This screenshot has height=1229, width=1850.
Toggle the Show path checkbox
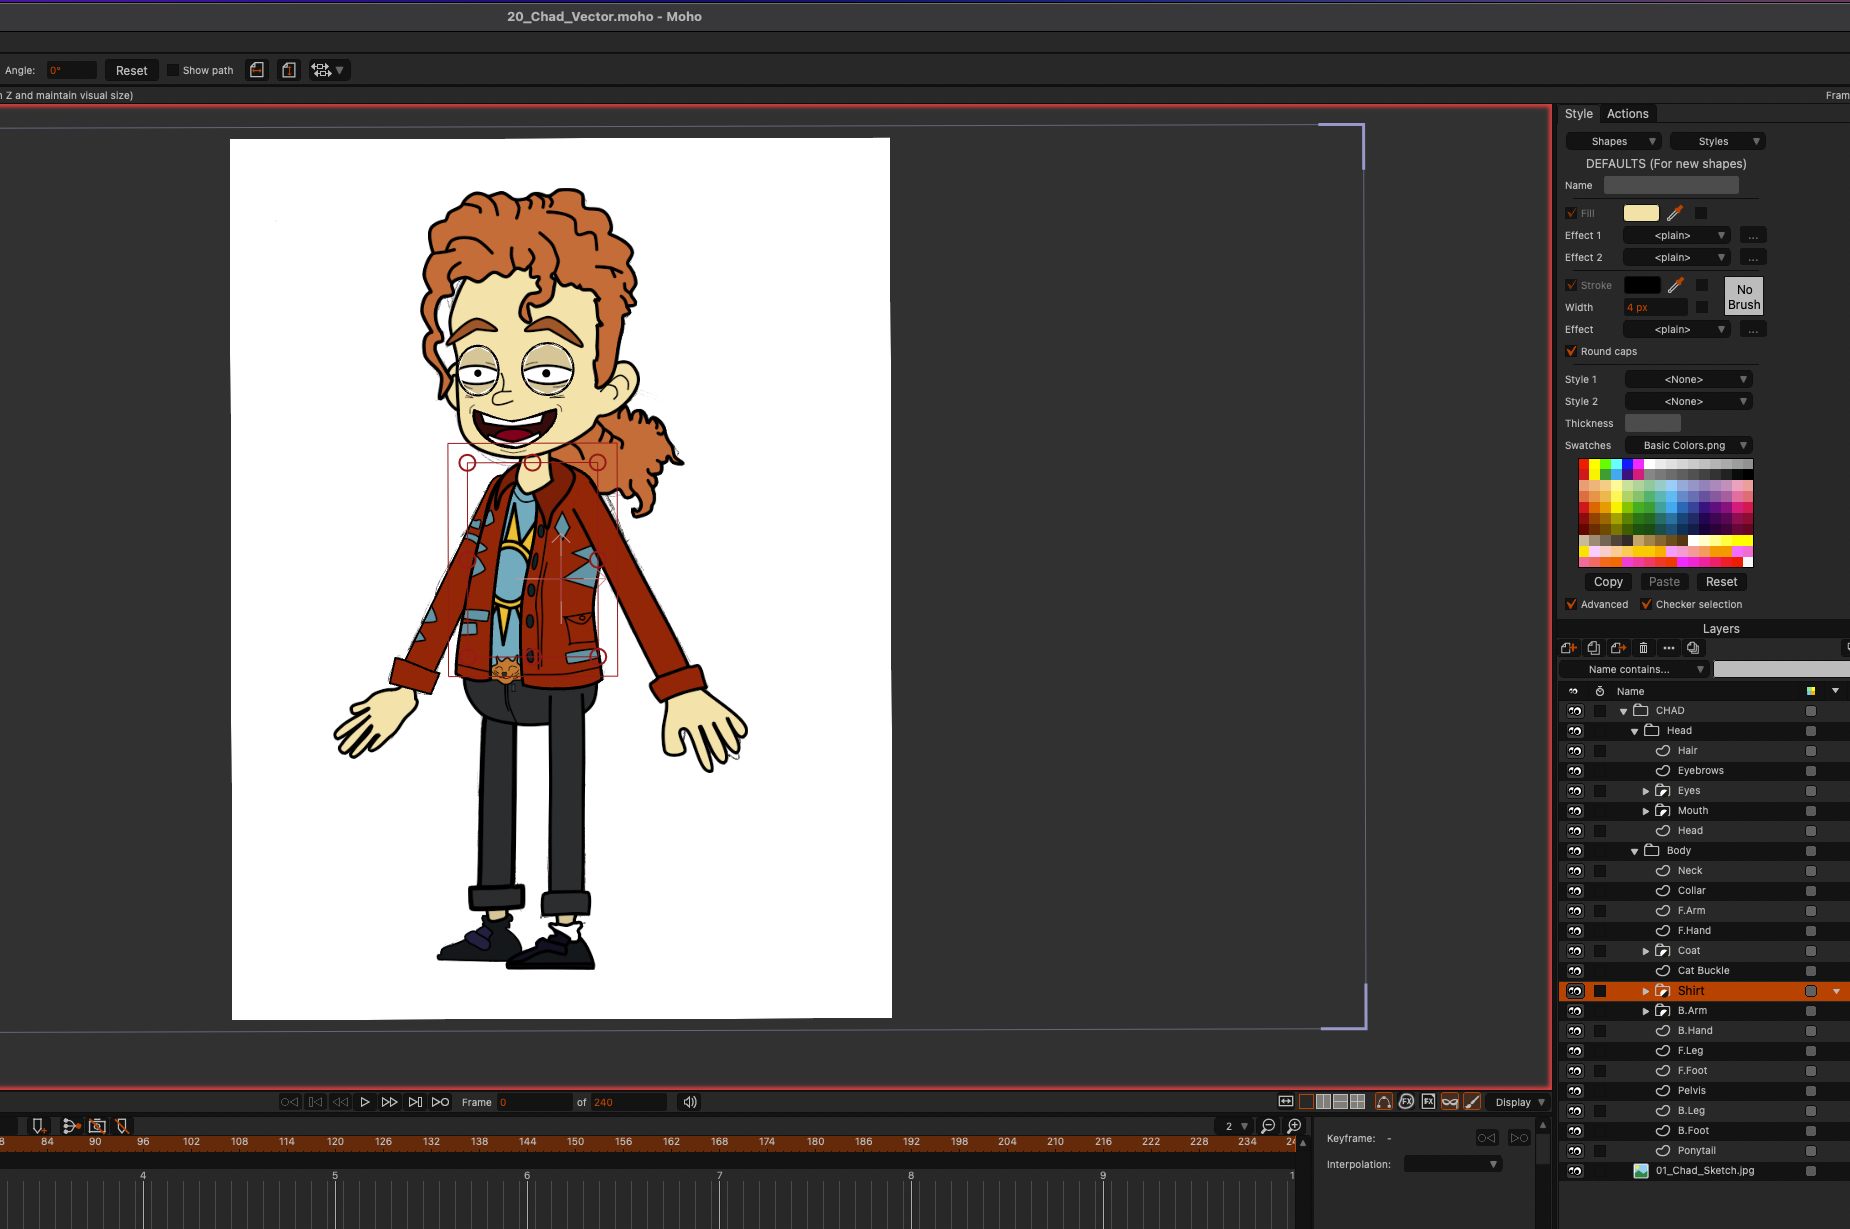tap(173, 70)
